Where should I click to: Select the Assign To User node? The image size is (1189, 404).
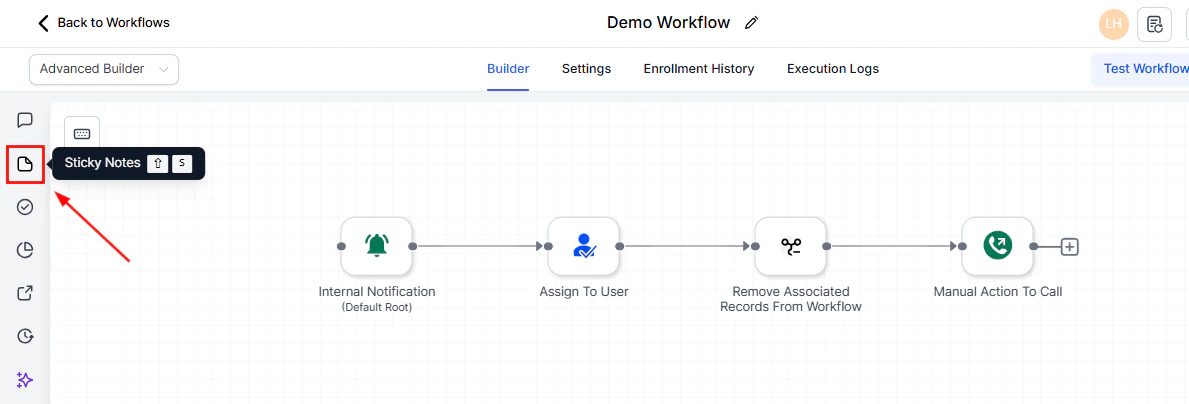584,246
